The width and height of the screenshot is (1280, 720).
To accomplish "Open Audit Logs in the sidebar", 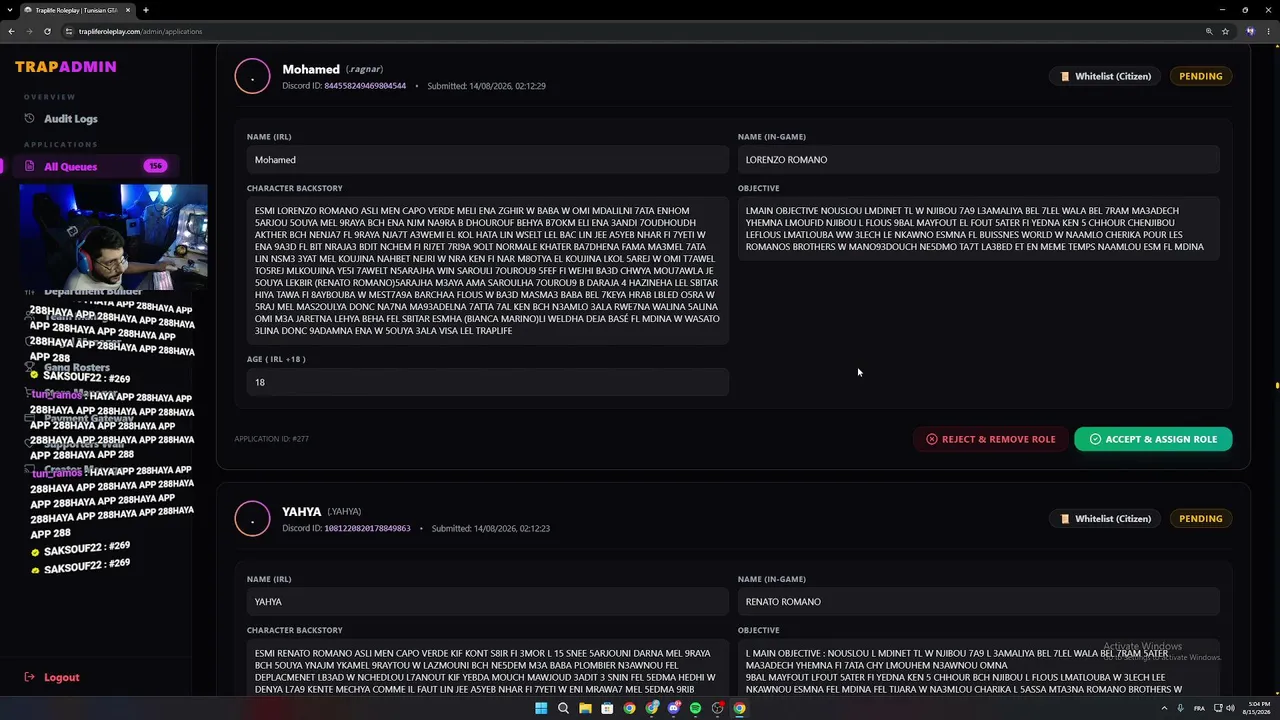I will click(70, 119).
